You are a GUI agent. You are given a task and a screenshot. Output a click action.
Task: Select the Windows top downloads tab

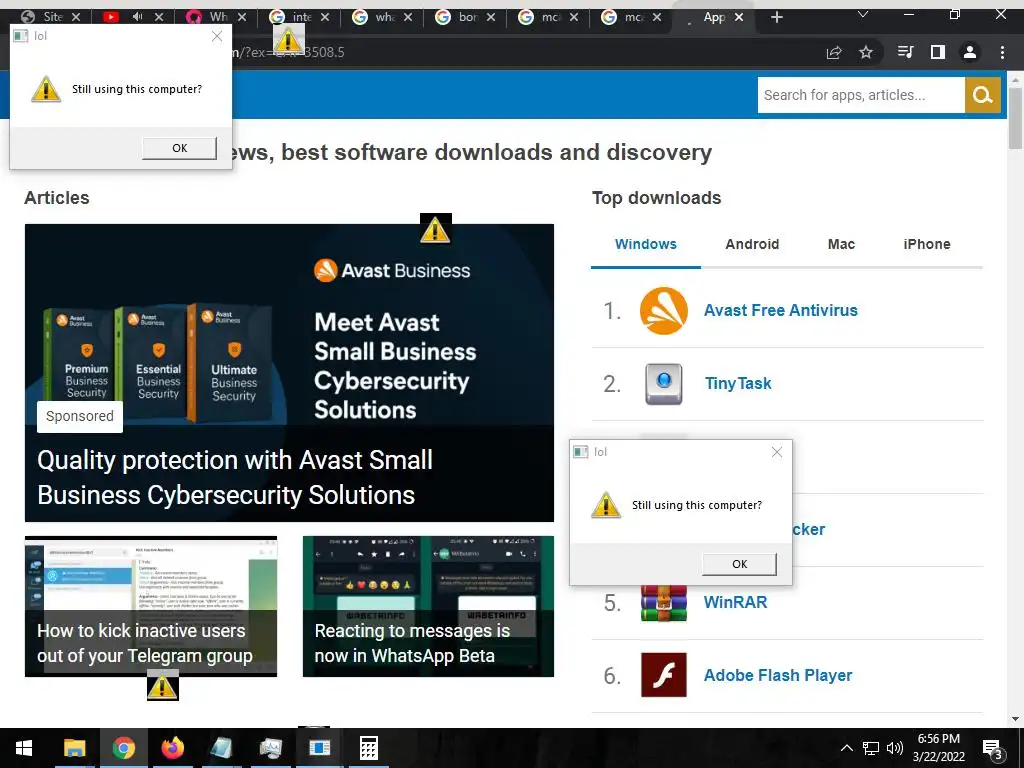click(x=645, y=244)
